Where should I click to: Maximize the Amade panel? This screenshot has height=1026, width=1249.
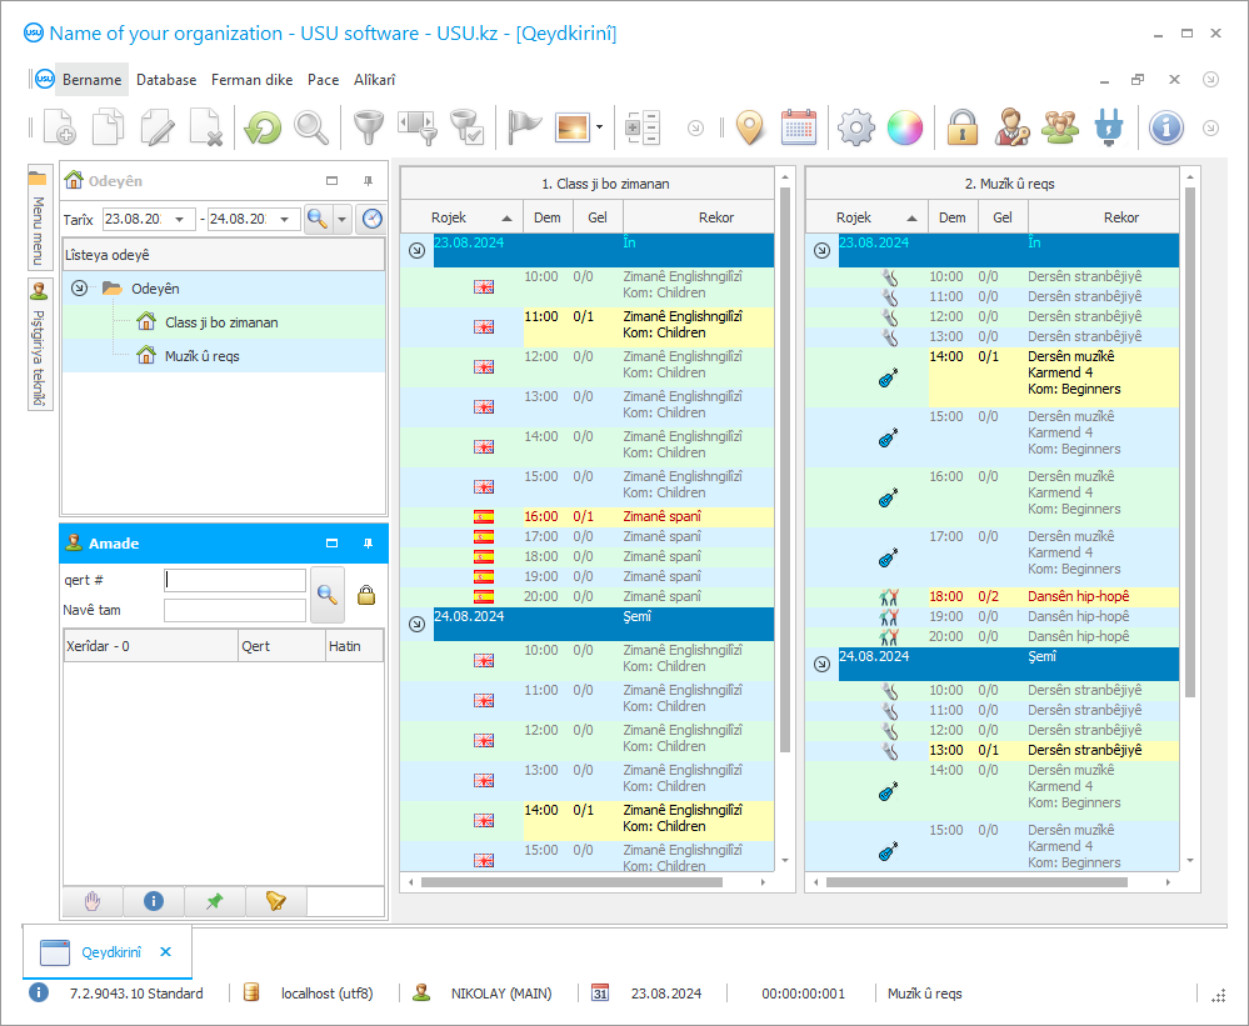coord(332,543)
